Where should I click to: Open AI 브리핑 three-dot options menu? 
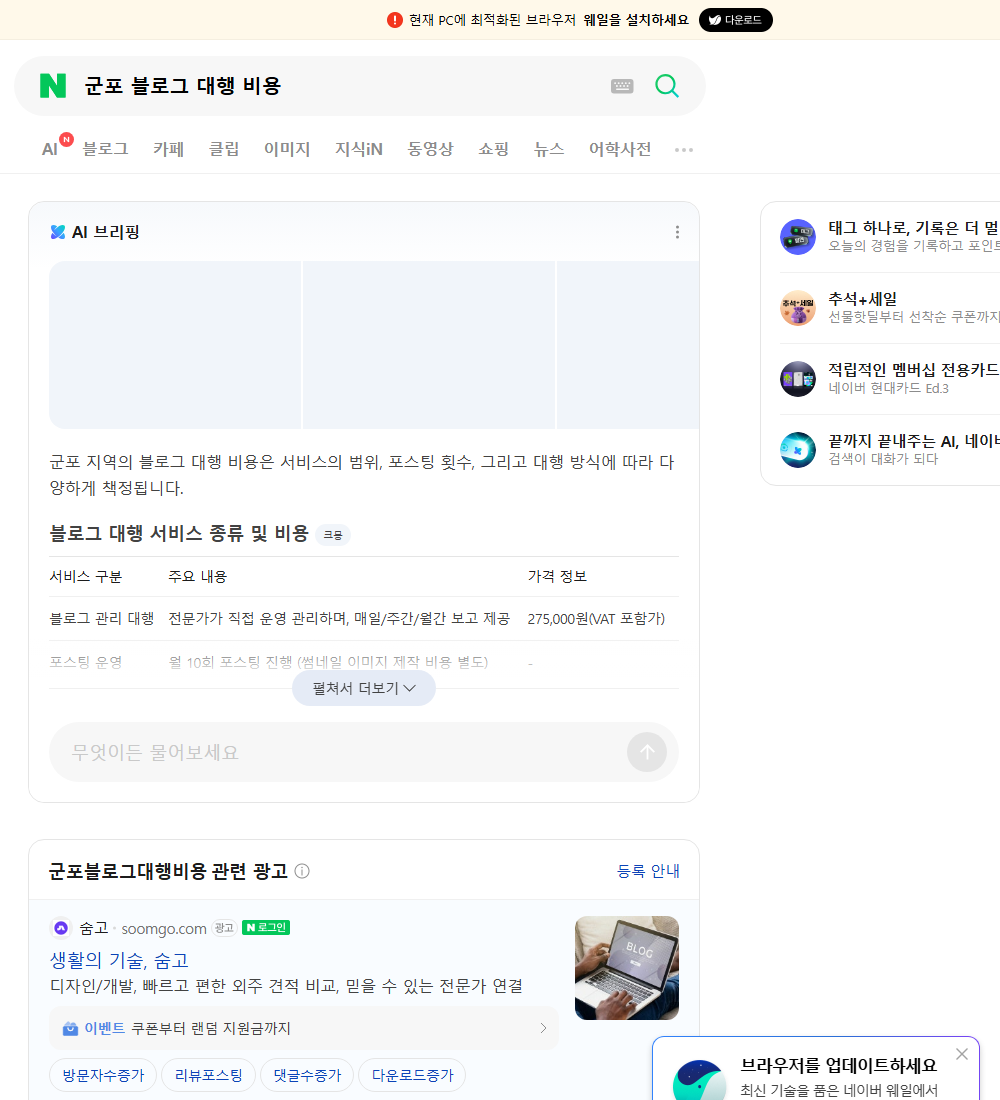click(677, 232)
